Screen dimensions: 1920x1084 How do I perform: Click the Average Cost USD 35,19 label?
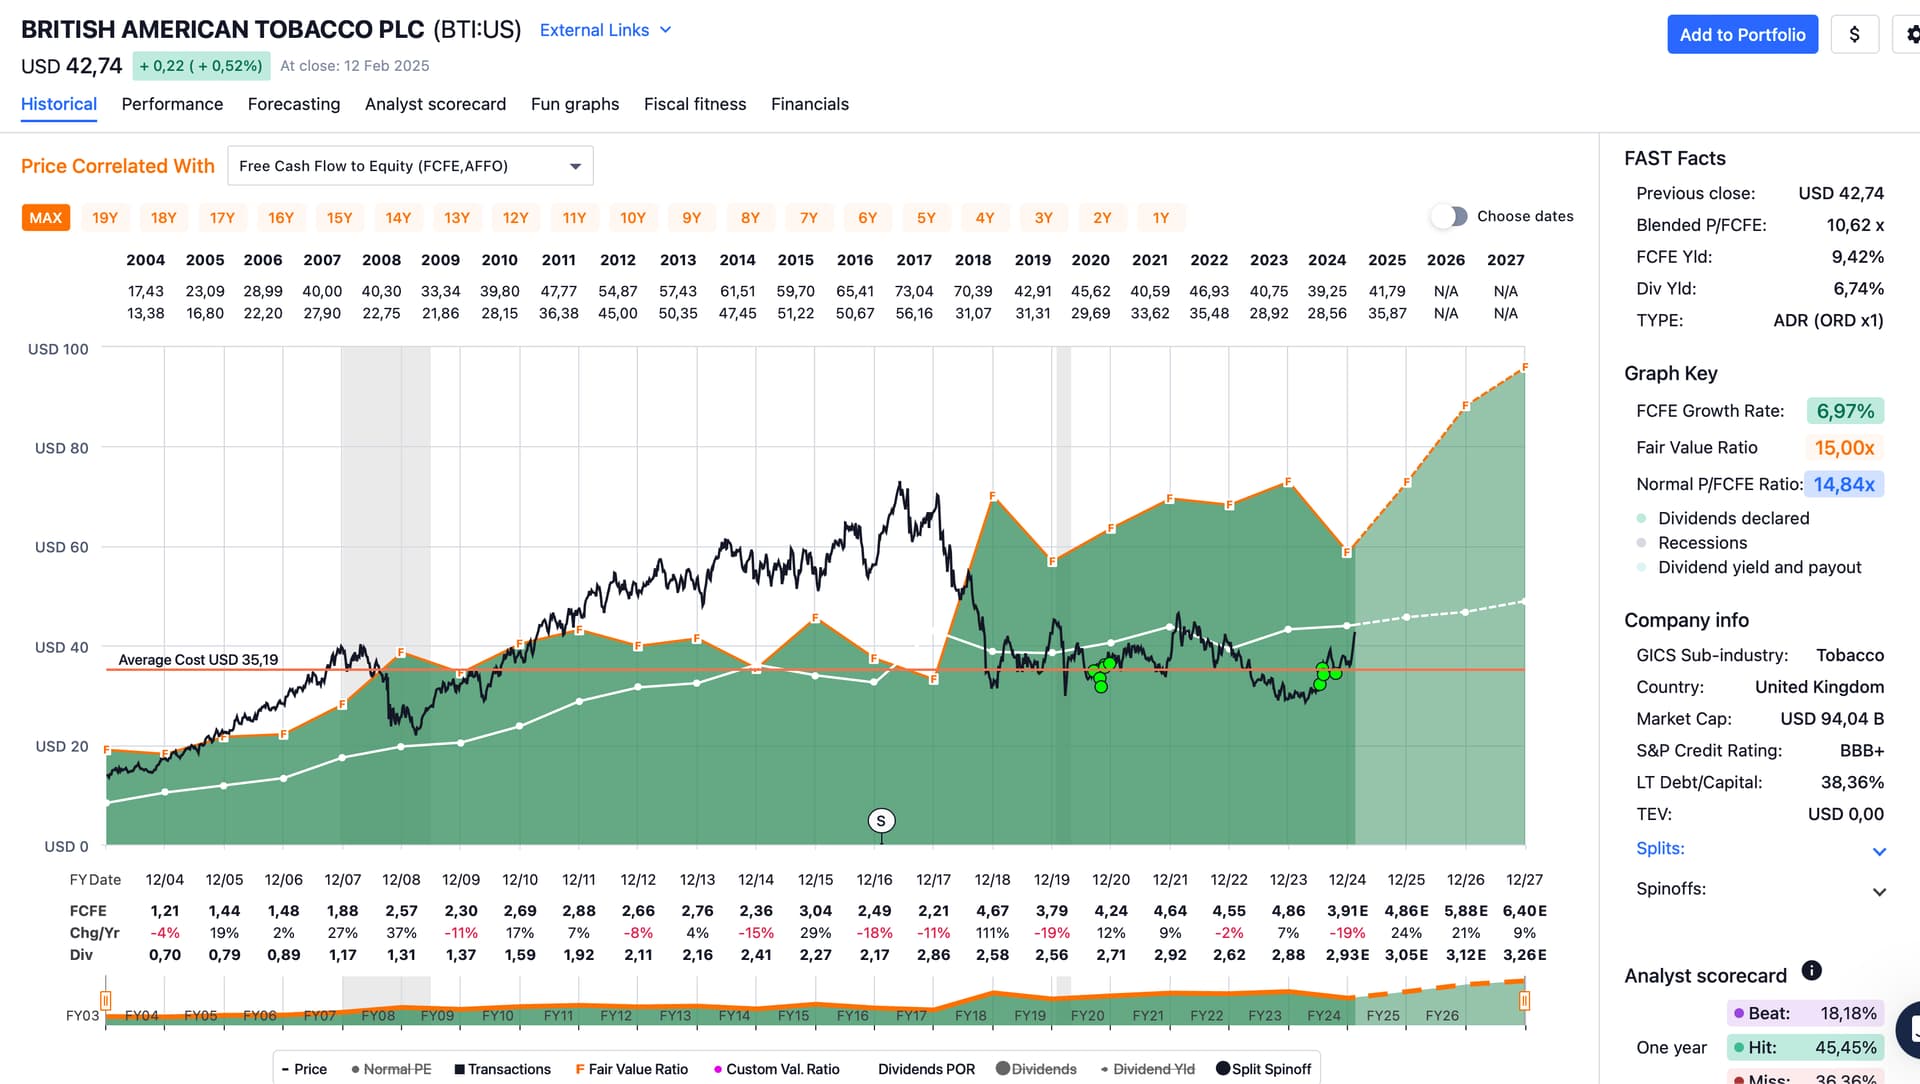(198, 660)
